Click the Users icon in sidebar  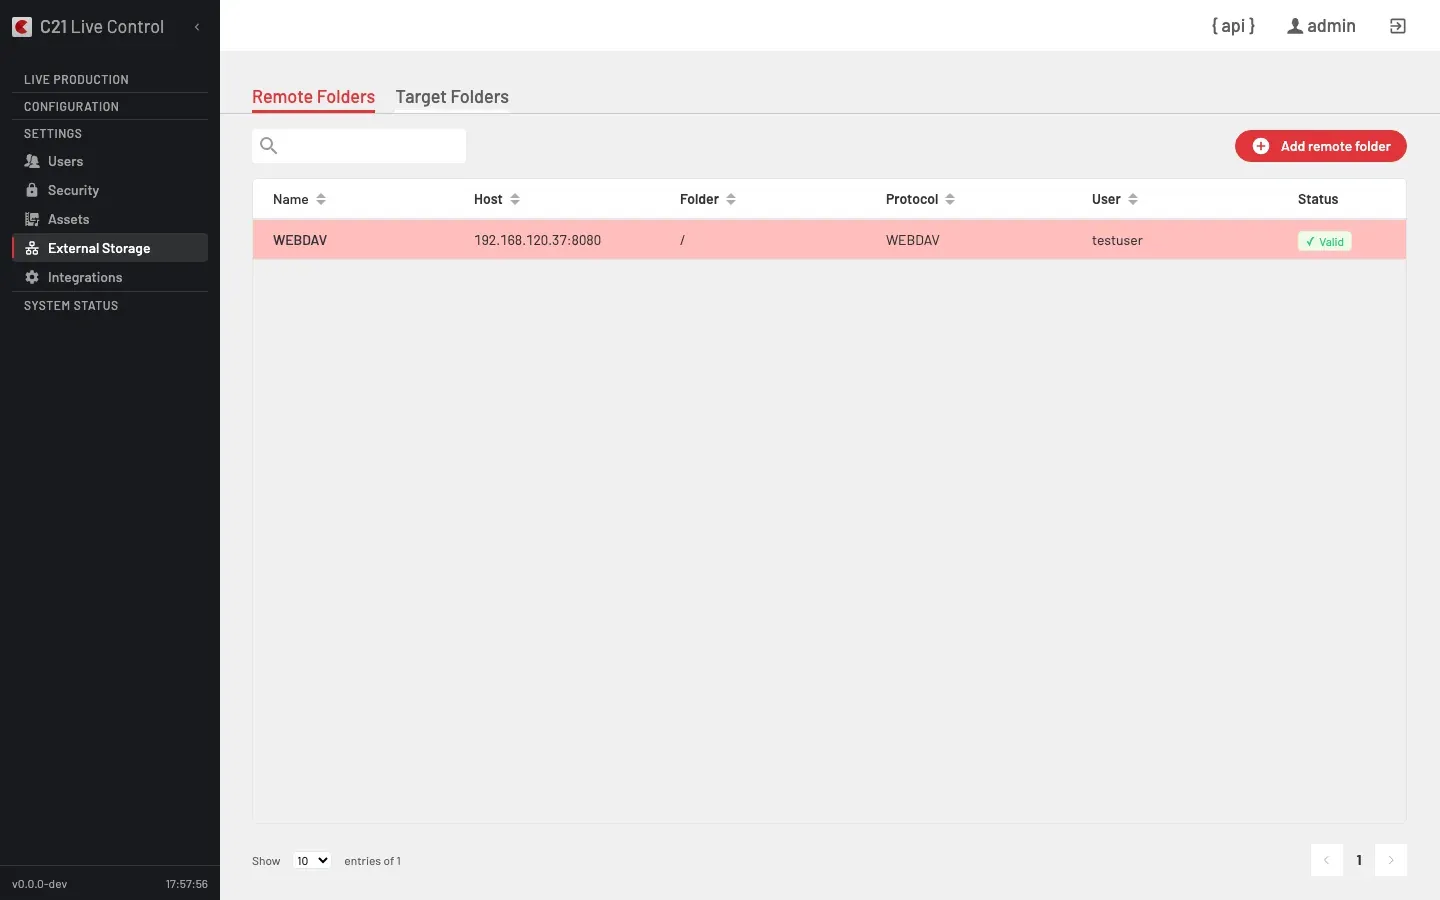click(32, 161)
